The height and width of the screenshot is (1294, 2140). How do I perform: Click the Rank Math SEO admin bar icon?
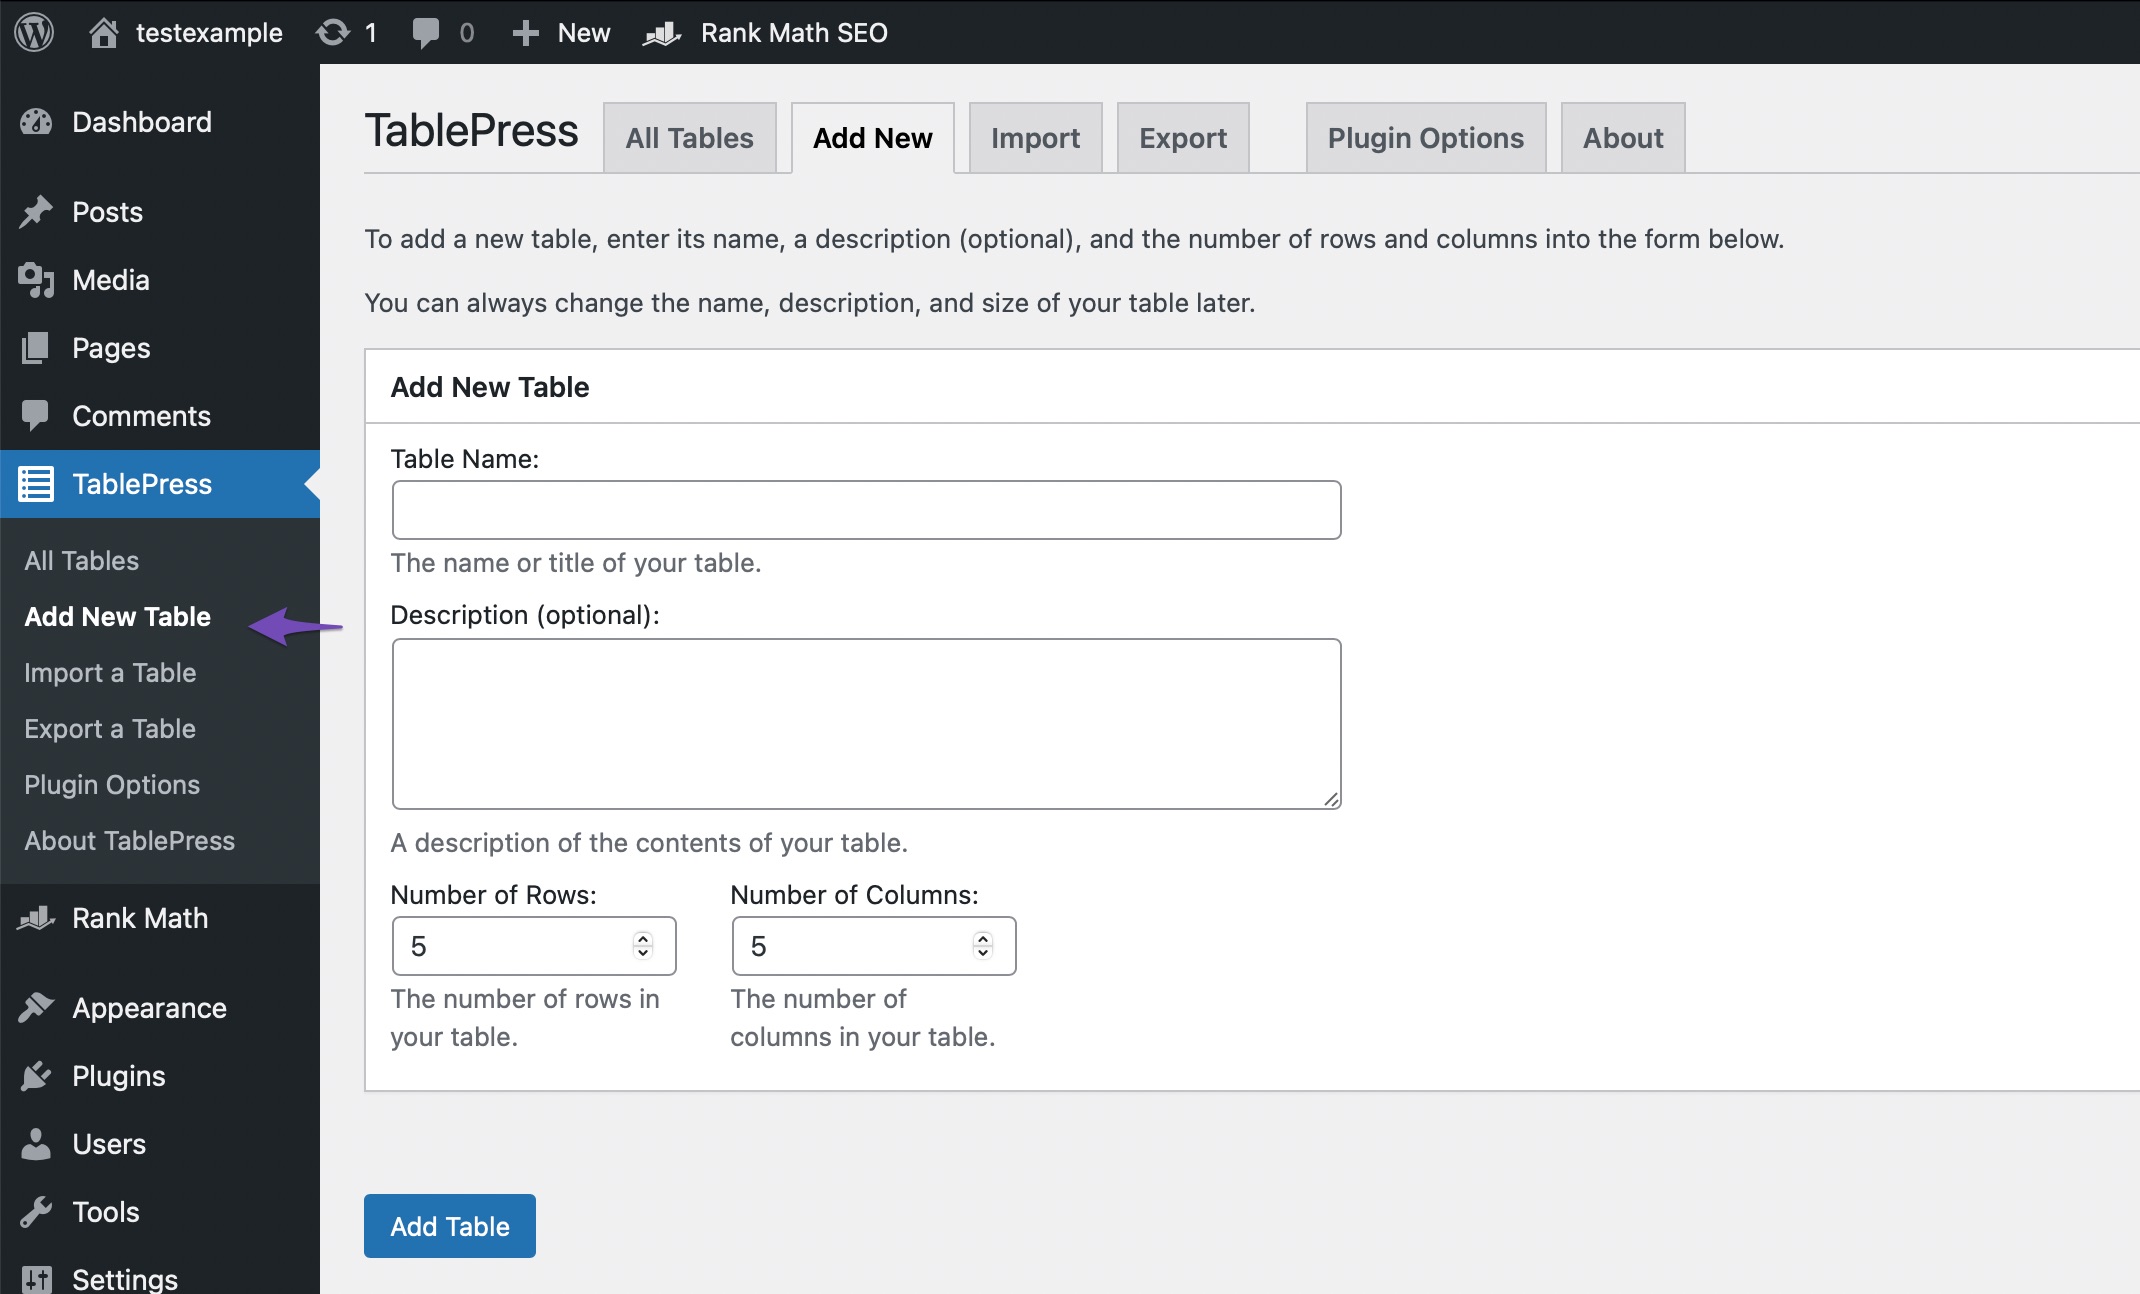(661, 33)
